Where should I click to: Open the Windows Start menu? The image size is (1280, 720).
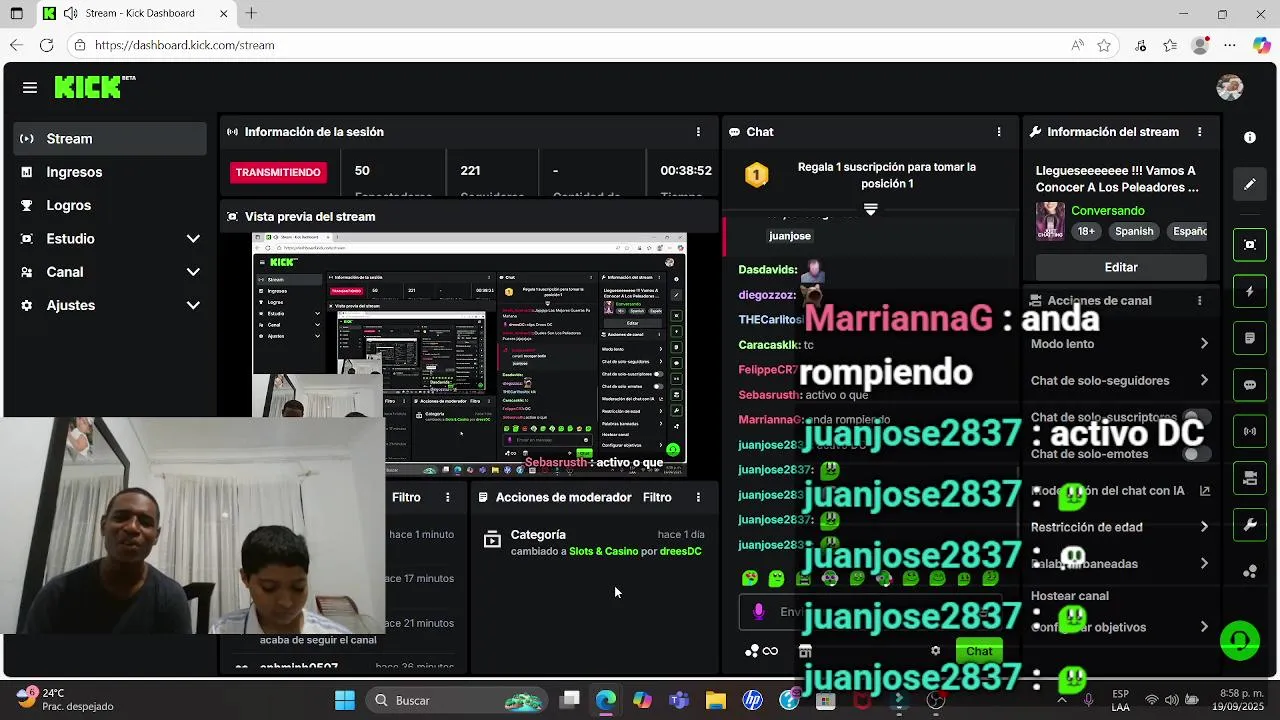point(345,700)
